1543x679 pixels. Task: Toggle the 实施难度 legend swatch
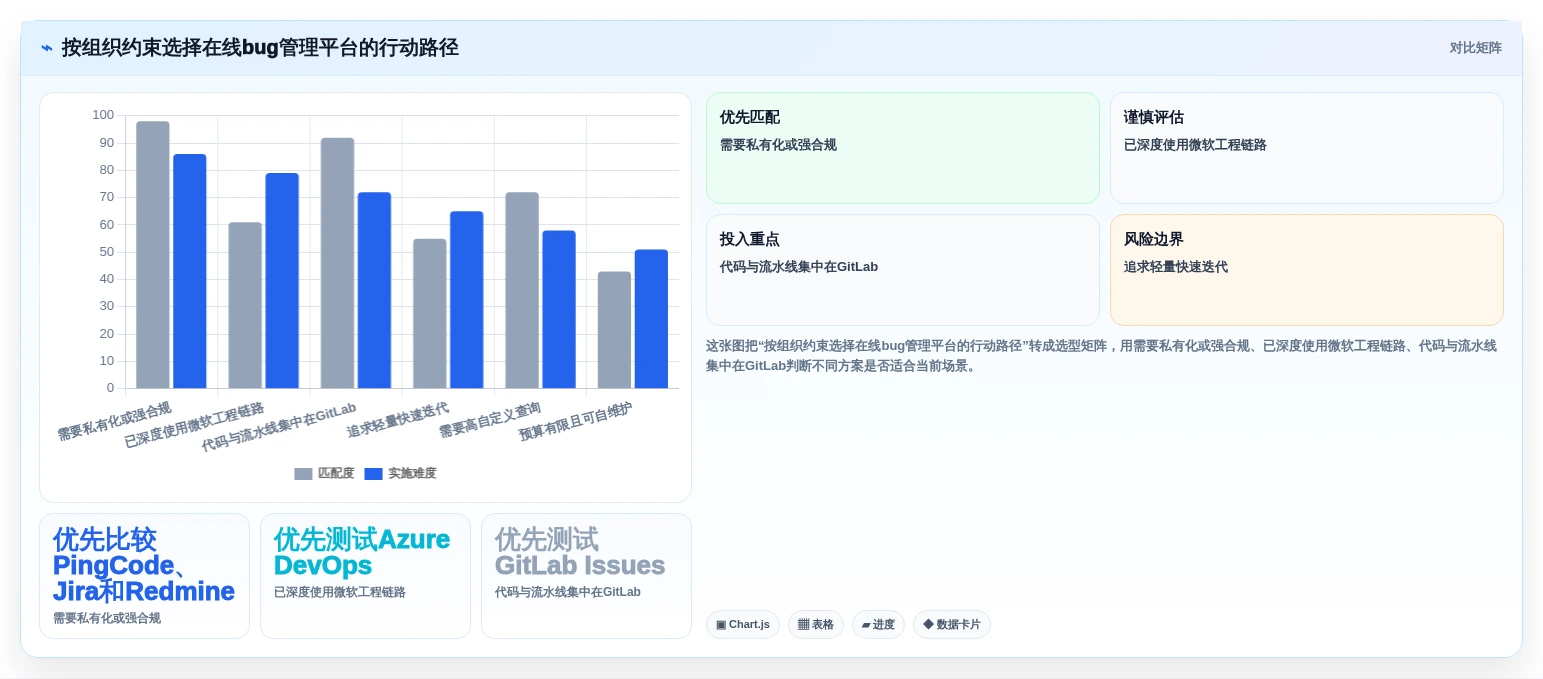tap(373, 473)
